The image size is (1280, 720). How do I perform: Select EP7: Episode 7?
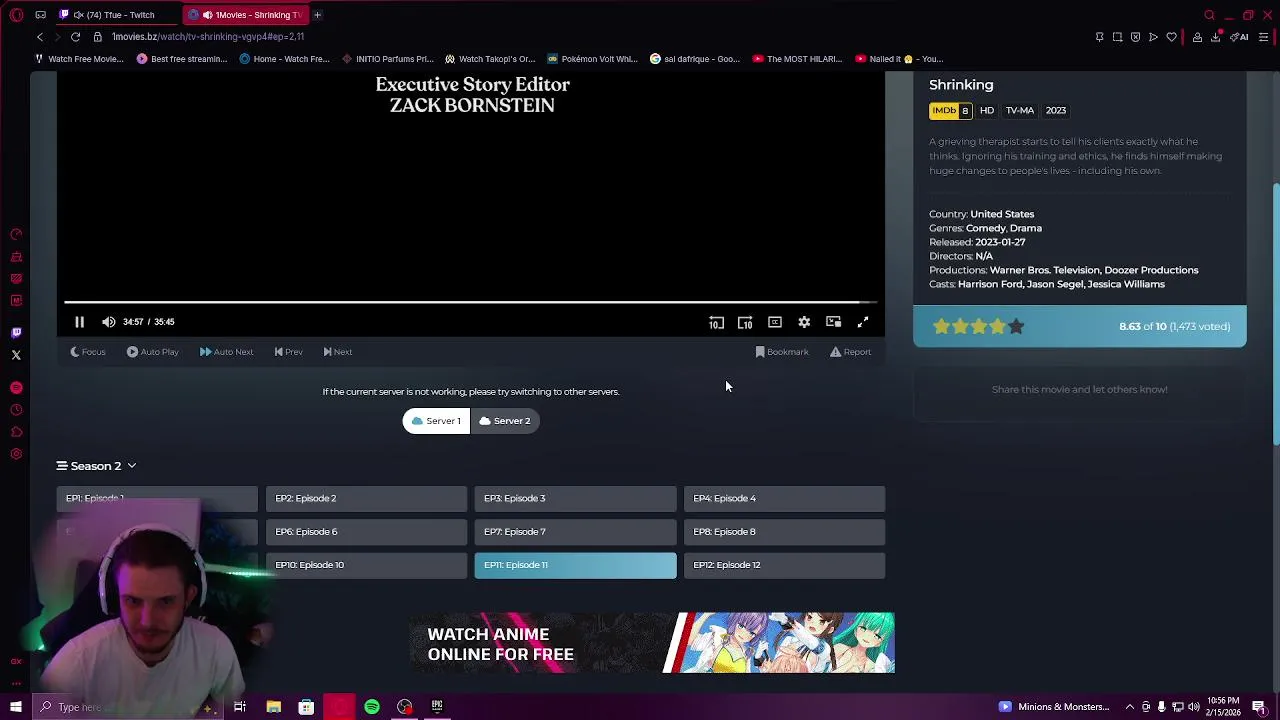coord(575,532)
